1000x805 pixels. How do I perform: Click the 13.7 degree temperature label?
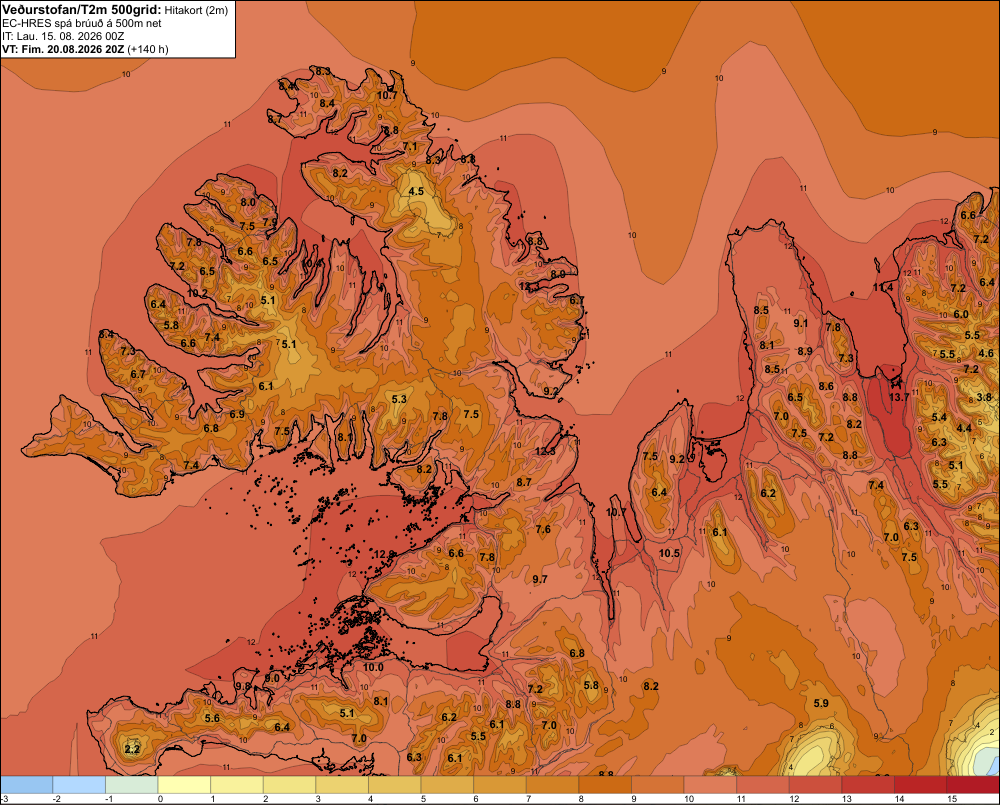899,397
